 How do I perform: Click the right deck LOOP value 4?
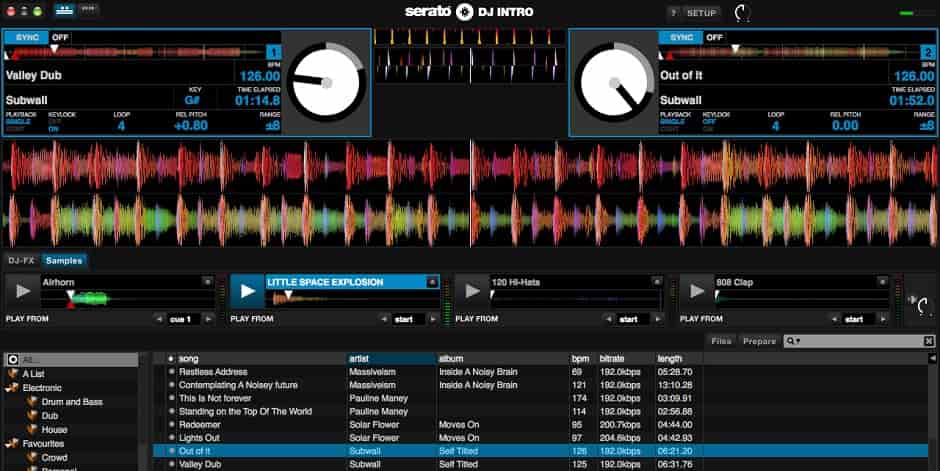[776, 126]
